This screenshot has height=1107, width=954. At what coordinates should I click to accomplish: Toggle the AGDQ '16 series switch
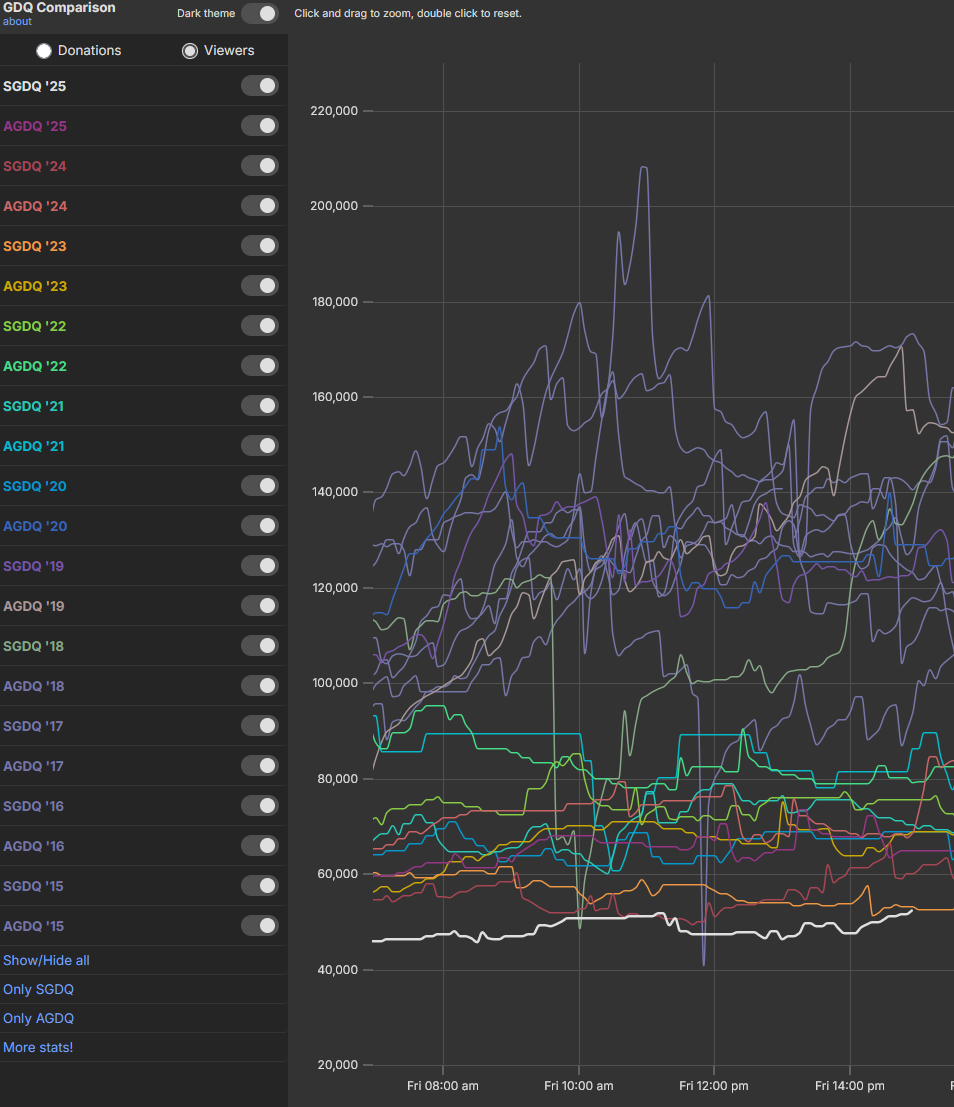click(x=259, y=846)
